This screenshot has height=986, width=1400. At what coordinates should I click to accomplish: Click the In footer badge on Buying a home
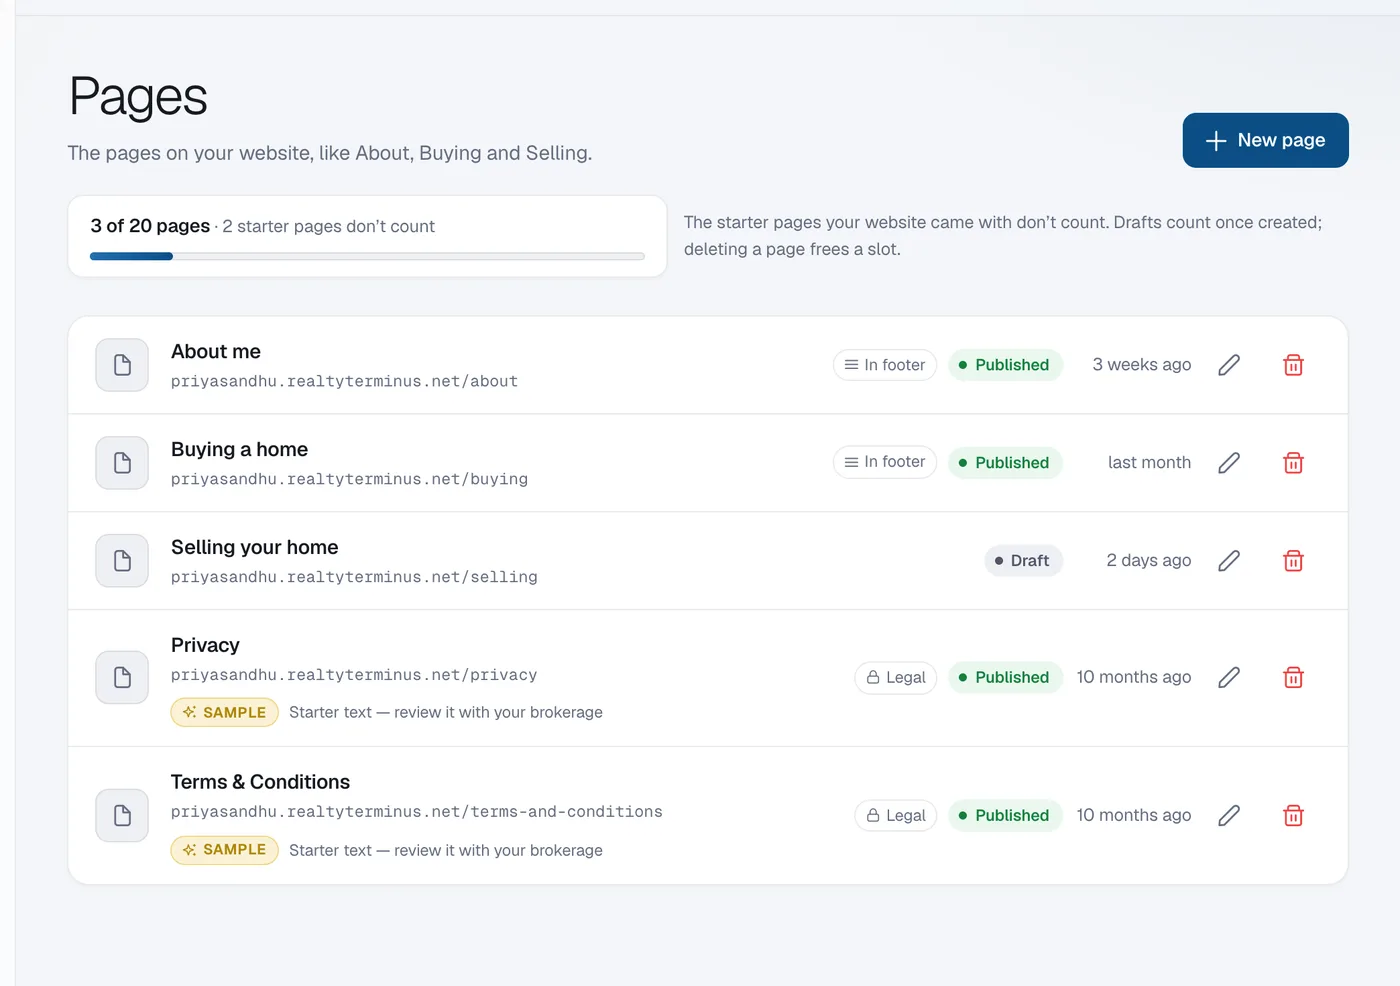click(x=885, y=462)
